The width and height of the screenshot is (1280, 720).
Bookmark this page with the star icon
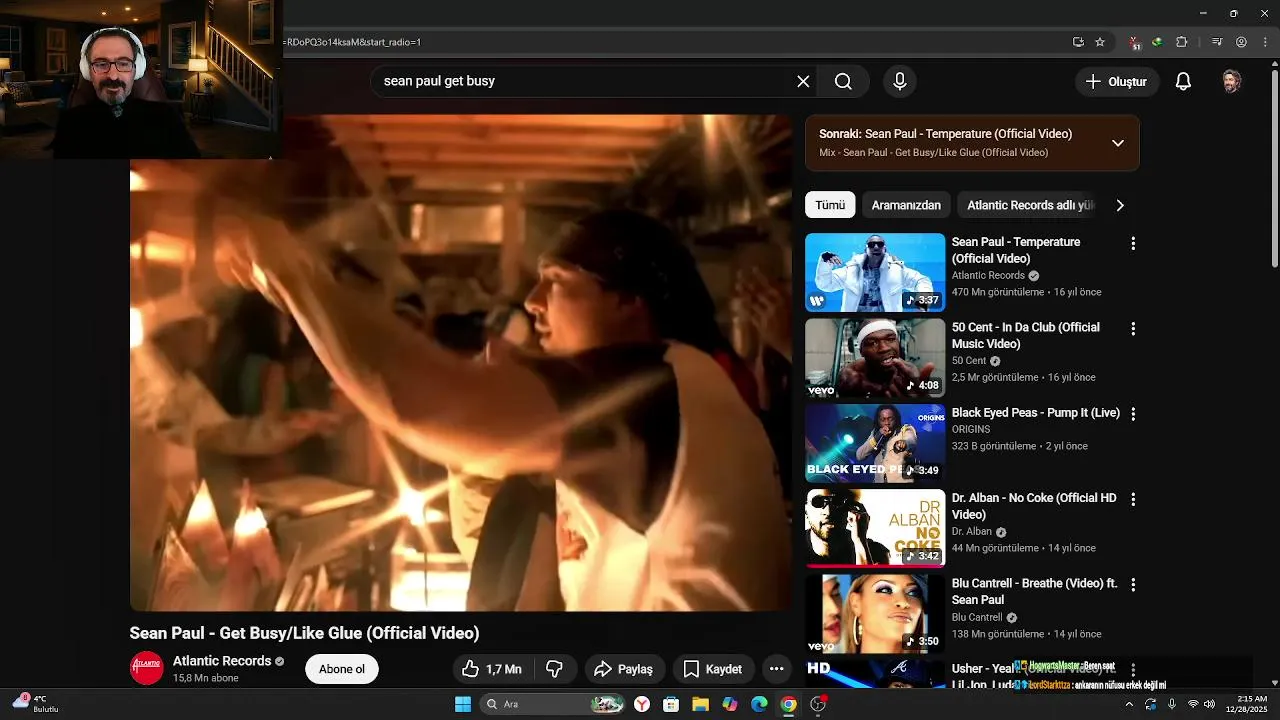click(1100, 42)
